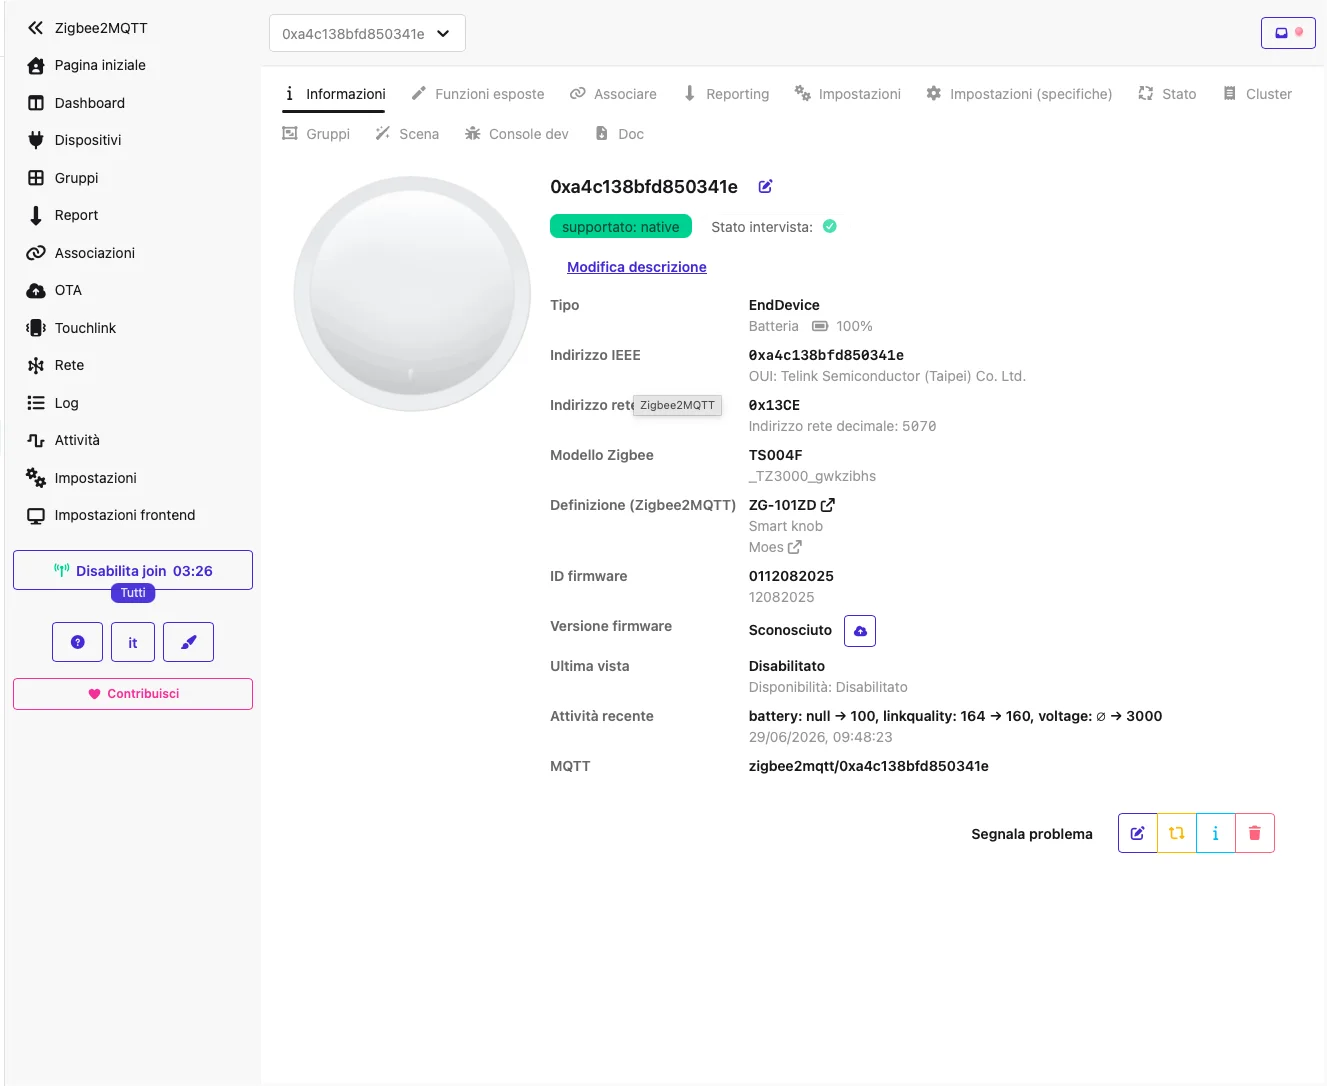This screenshot has height=1086, width=1327.
Task: Click the notifications icon button at top right
Action: 1288,32
